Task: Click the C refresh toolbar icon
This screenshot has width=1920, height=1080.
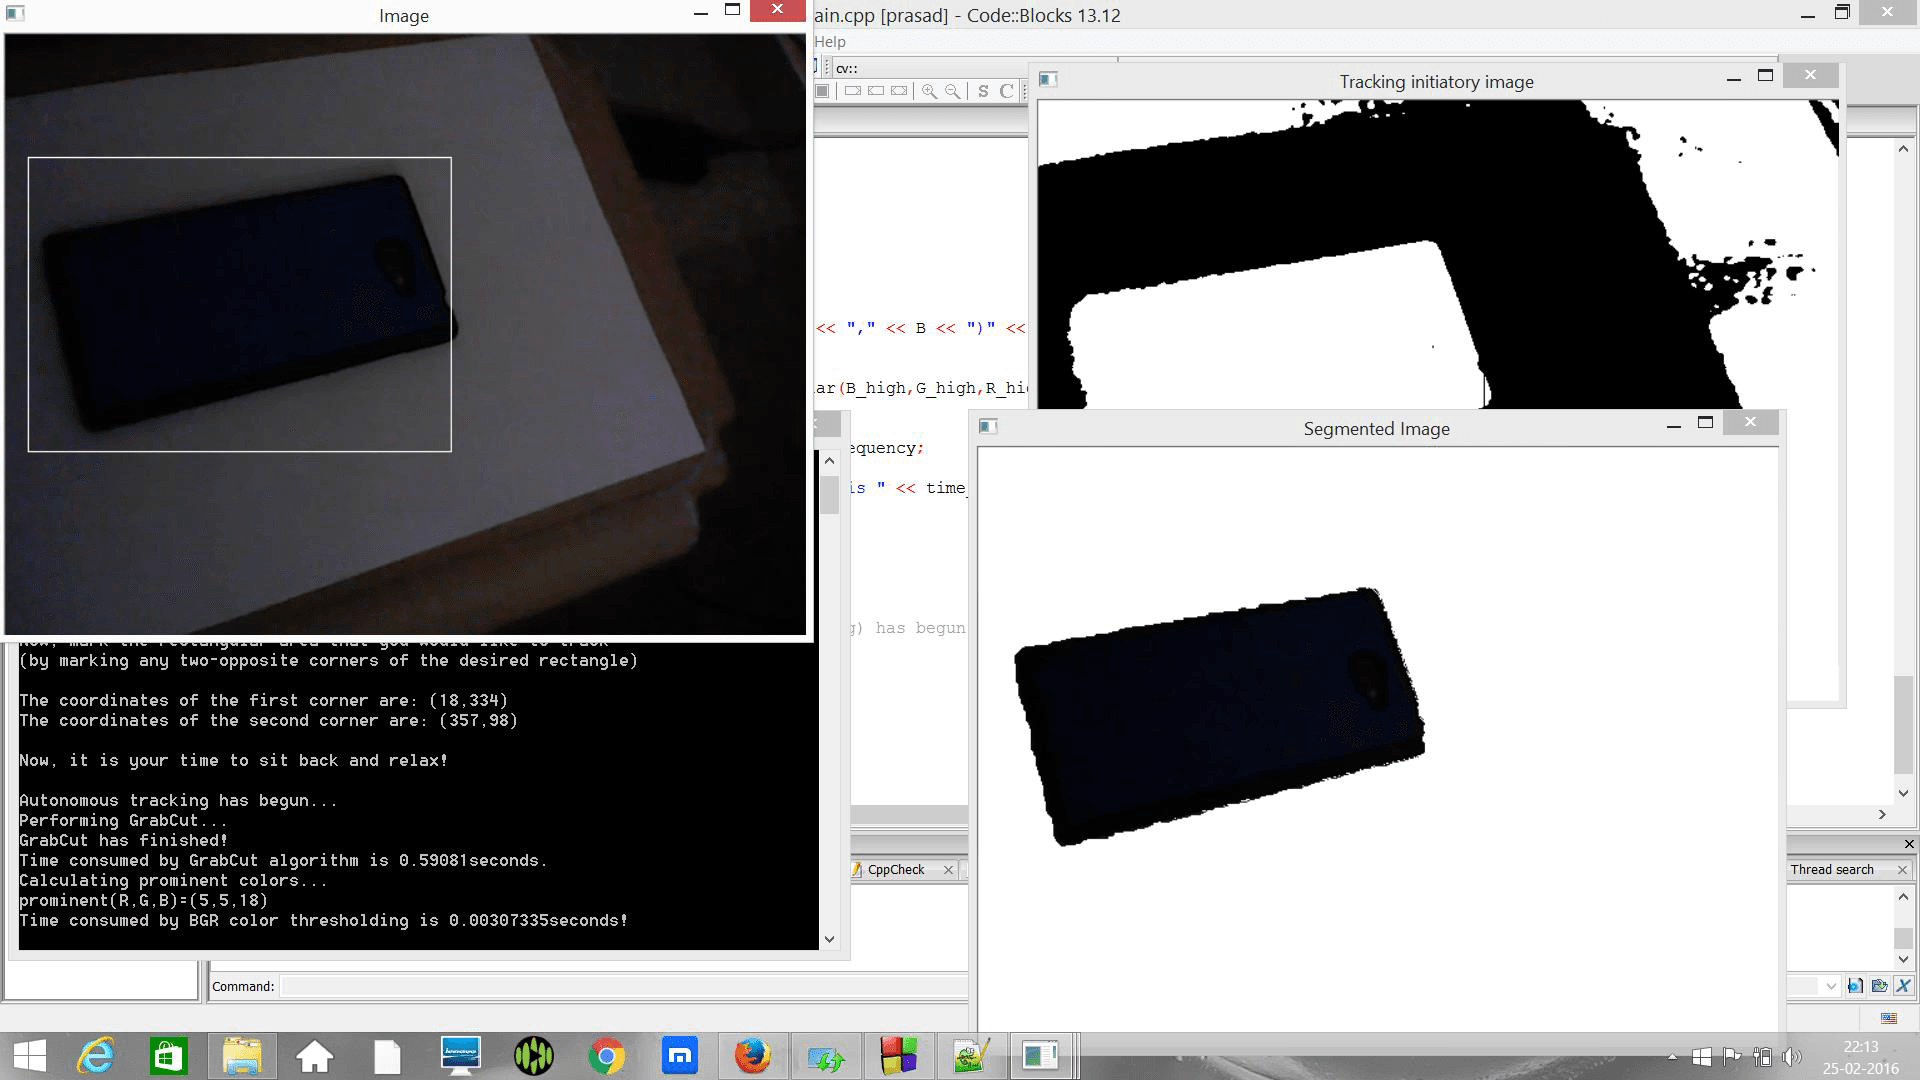Action: tap(1006, 91)
